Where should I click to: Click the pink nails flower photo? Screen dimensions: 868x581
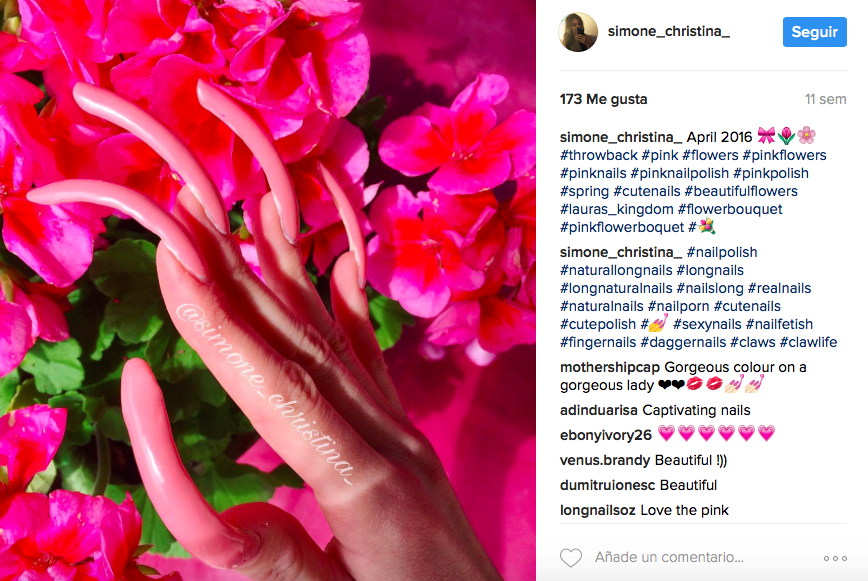268,290
